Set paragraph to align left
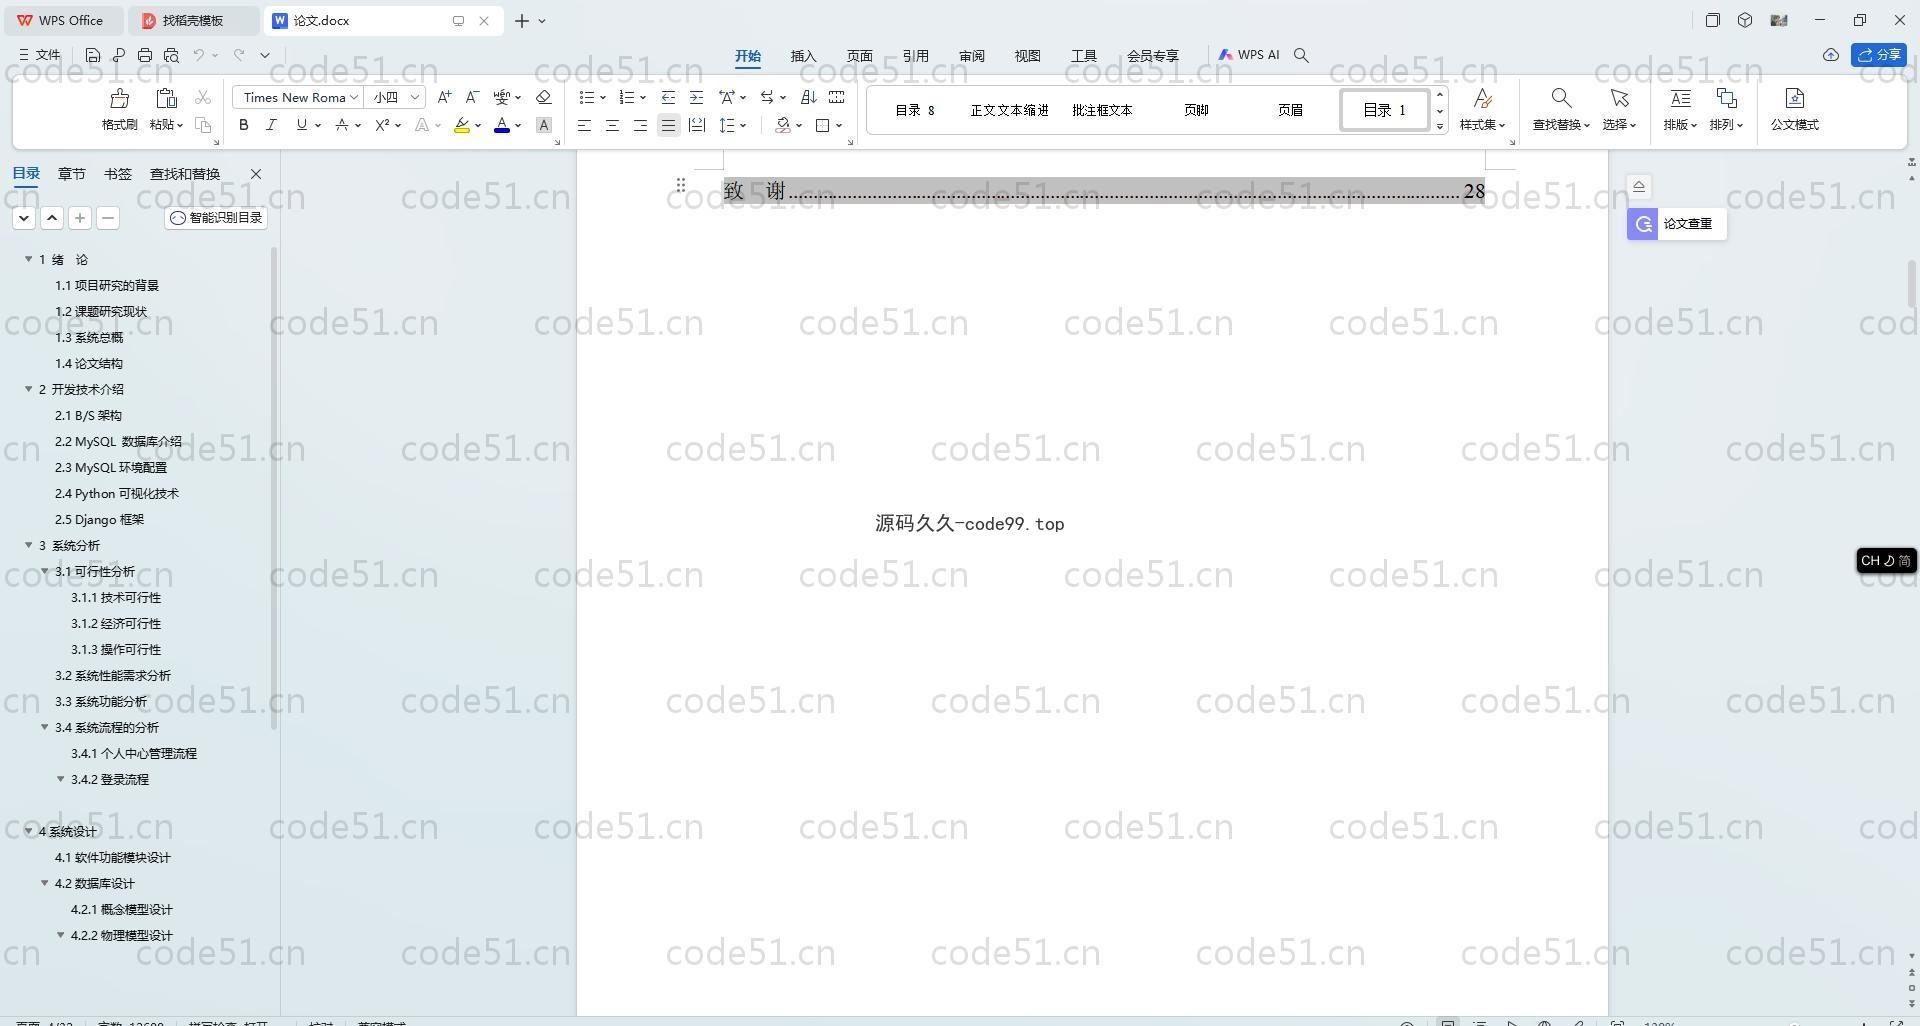This screenshot has height=1026, width=1920. [x=584, y=125]
